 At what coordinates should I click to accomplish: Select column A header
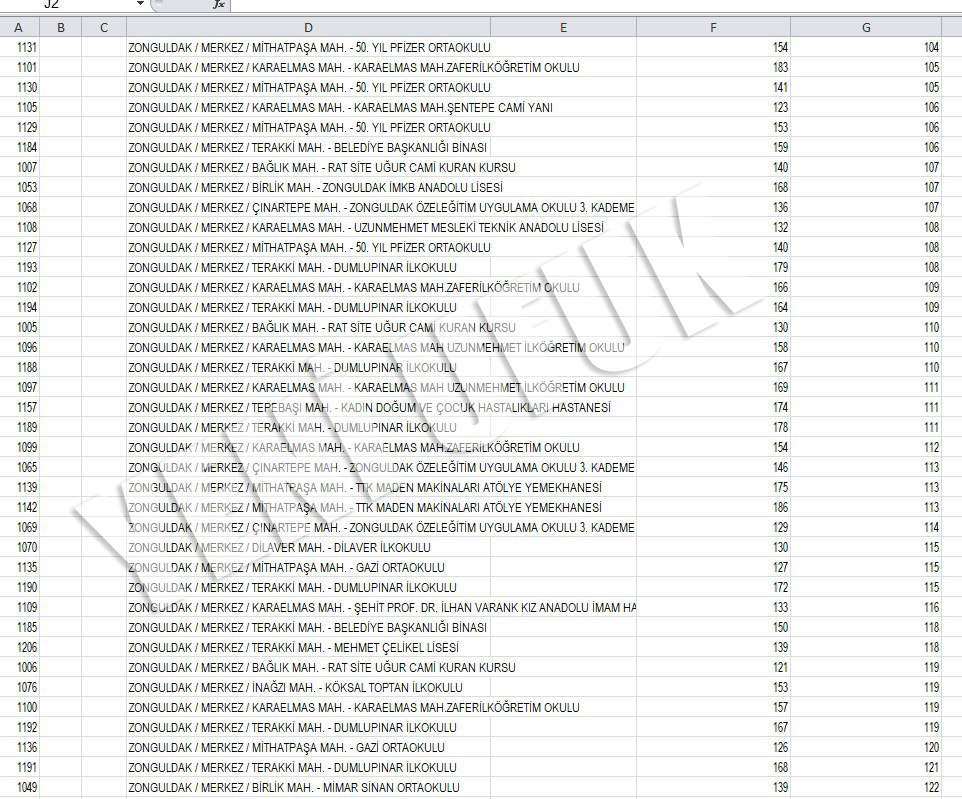[19, 27]
